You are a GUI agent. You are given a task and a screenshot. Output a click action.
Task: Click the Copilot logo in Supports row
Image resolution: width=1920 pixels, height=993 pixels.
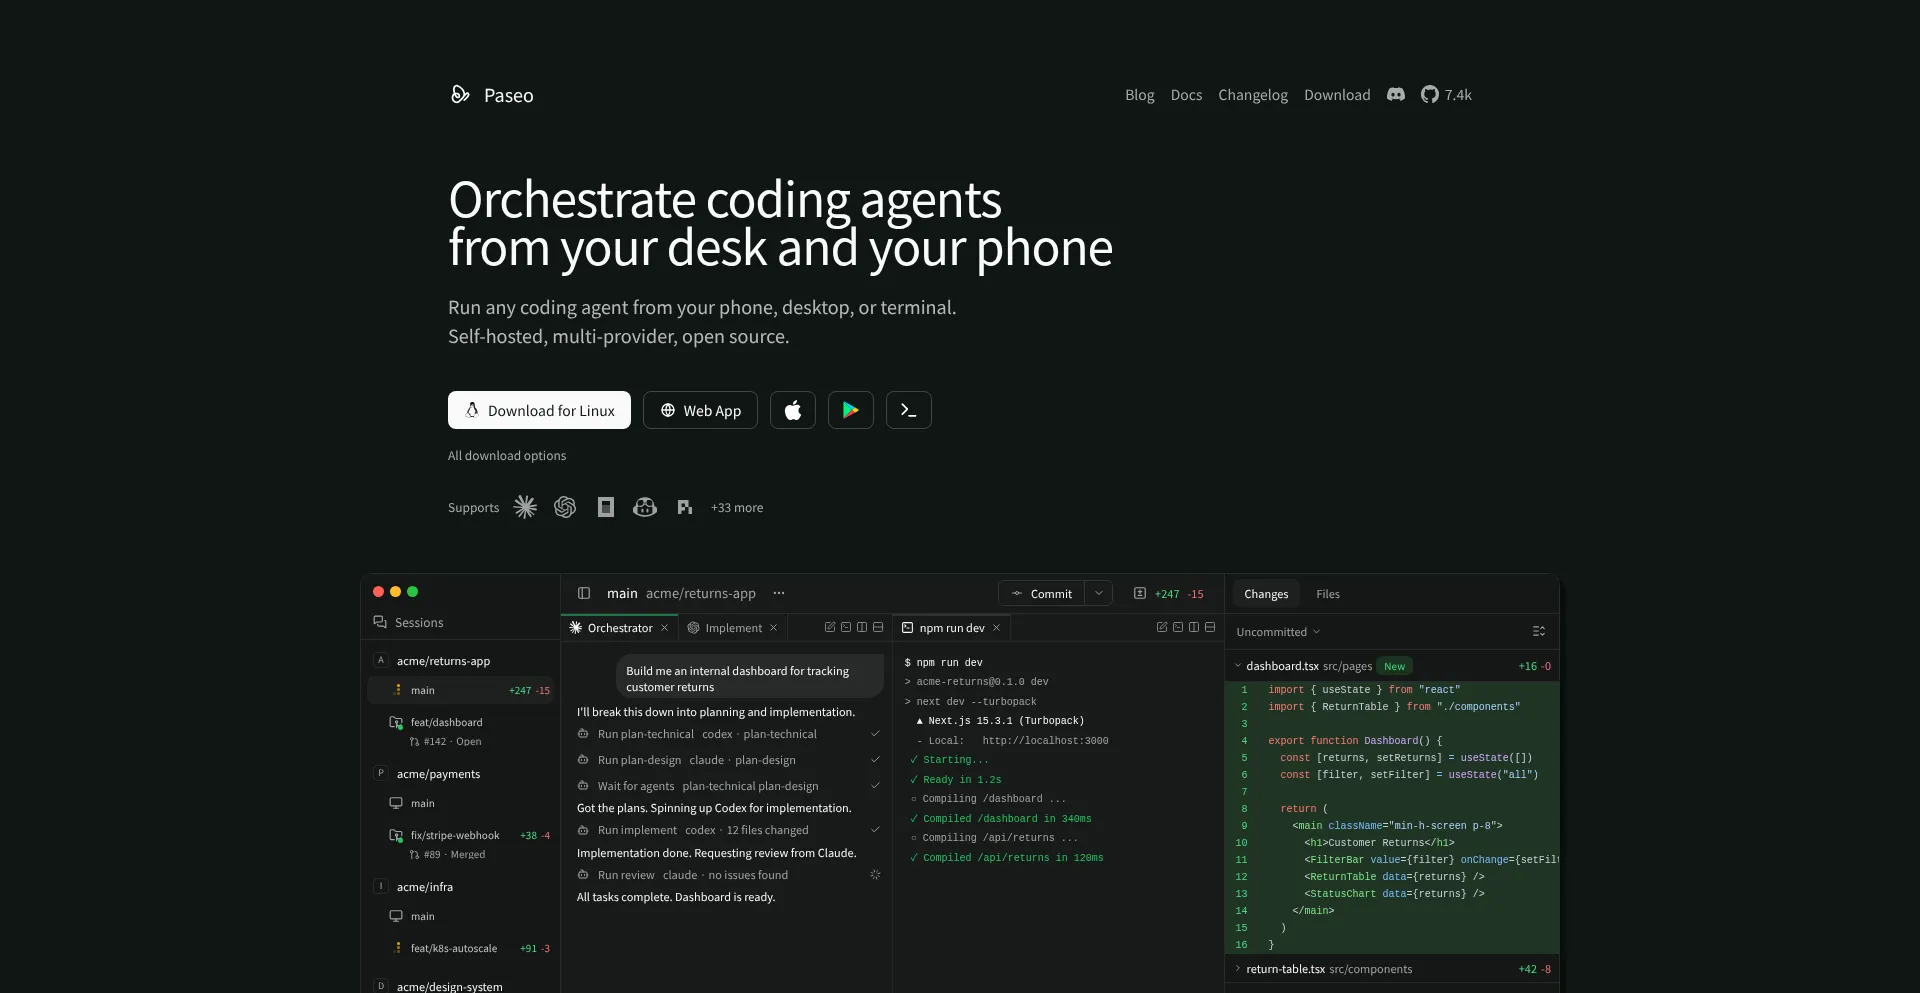tap(645, 507)
